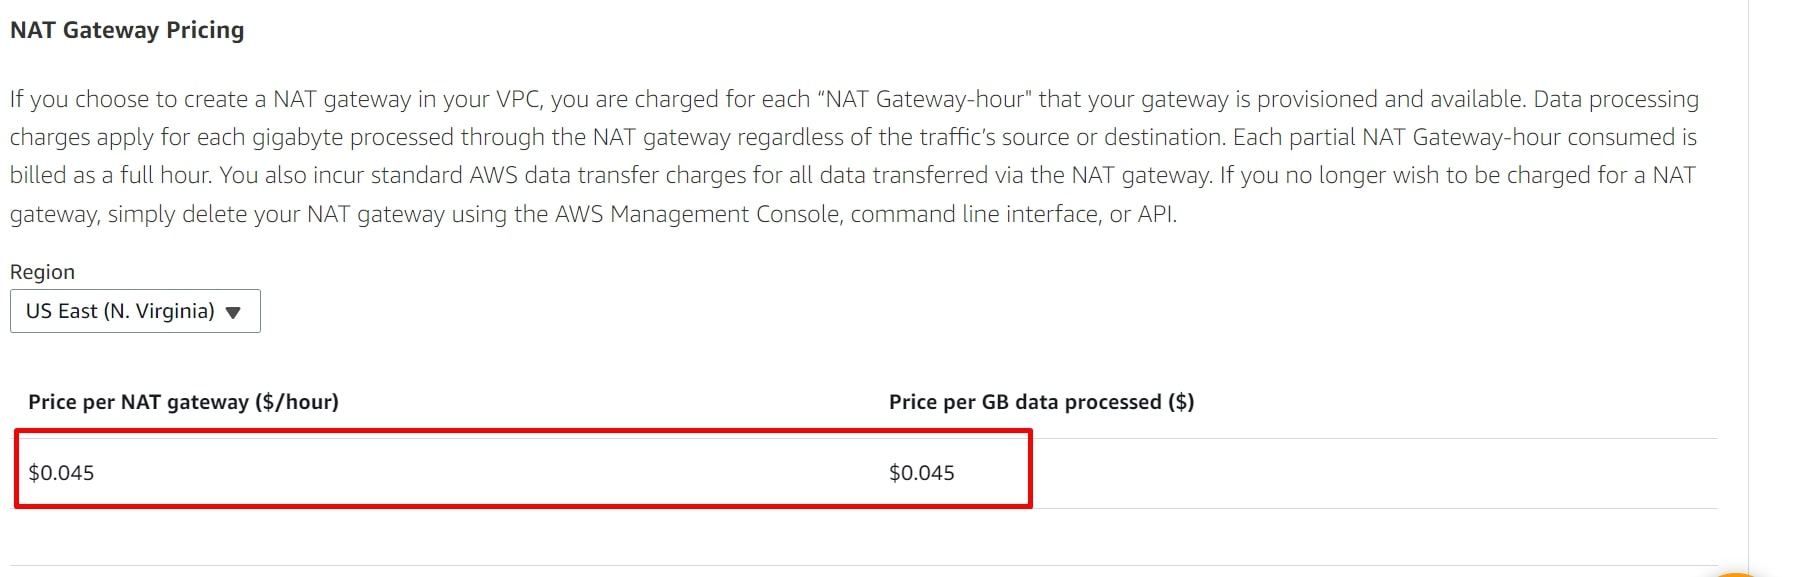Click the Region label above the dropdown
This screenshot has width=1795, height=577.
(x=42, y=272)
